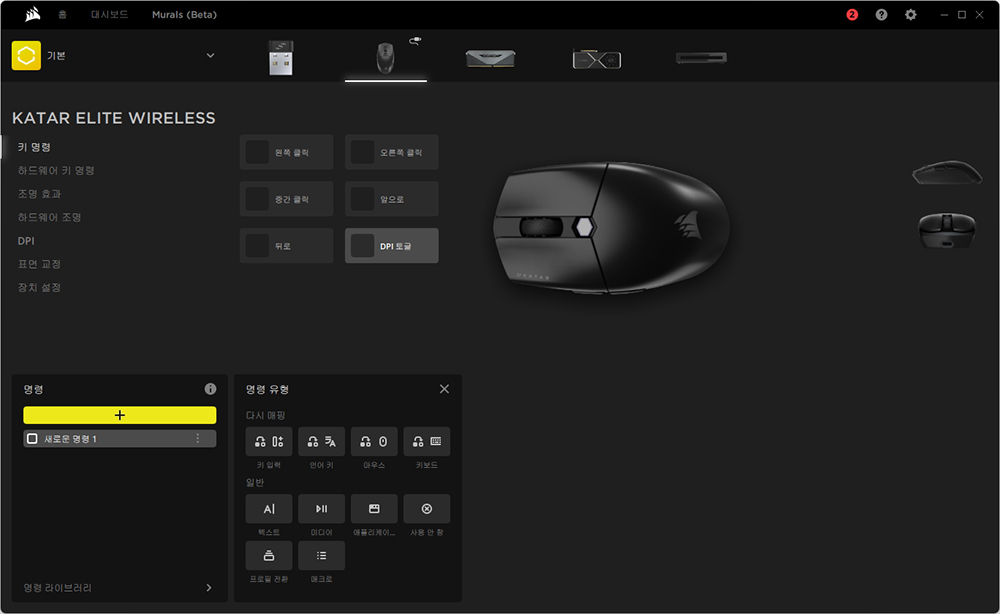Viewport: 1000px width, 614px height.
Task: Select the 새로운 명령 1 row
Action: (120, 439)
